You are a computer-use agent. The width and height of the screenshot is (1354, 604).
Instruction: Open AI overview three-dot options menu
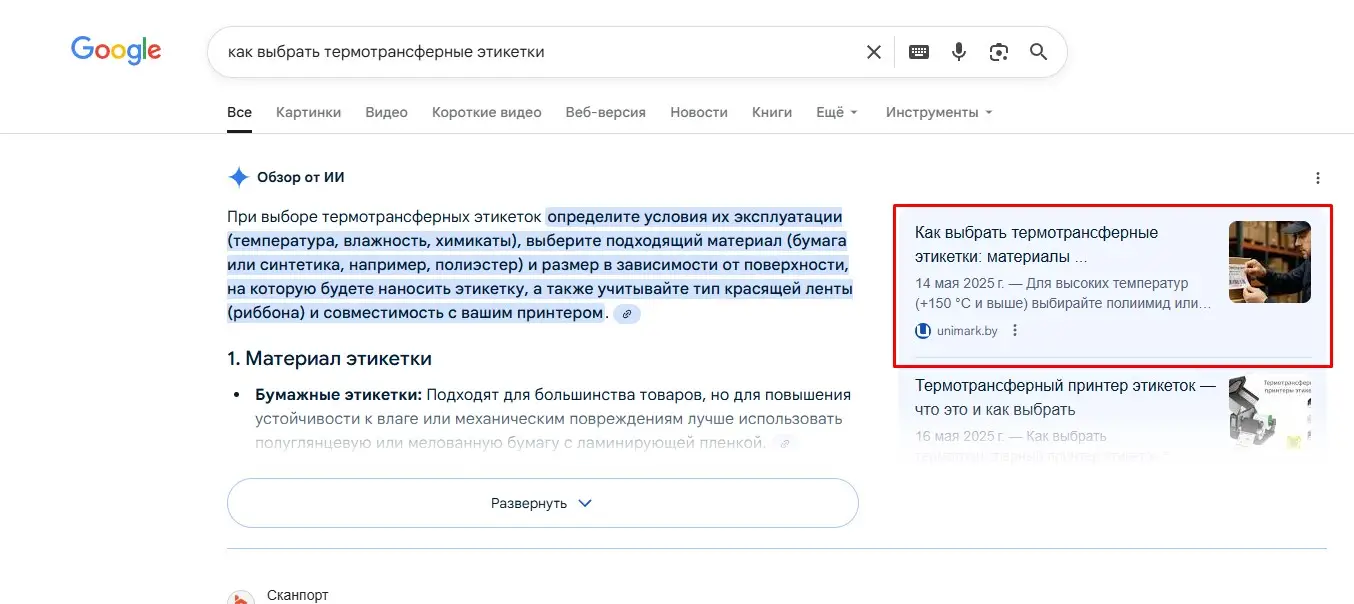coord(1317,178)
